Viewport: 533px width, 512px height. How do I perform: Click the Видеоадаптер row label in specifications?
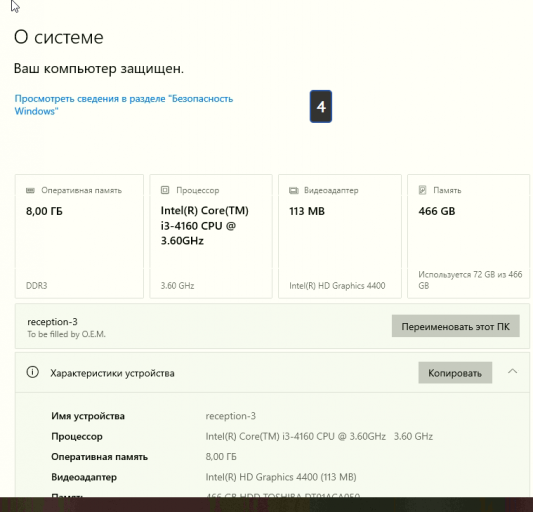84,477
